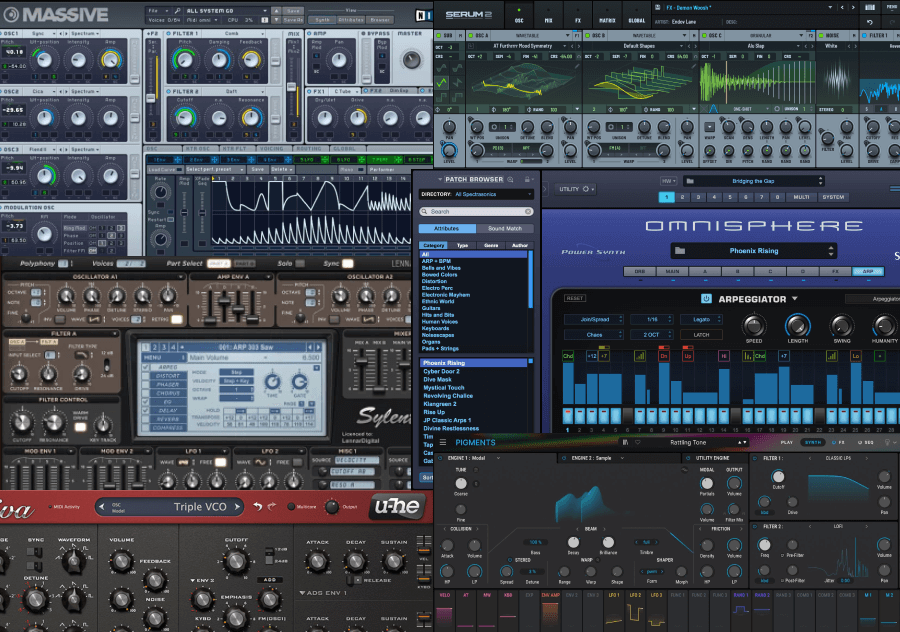This screenshot has width=900, height=632.
Task: Select Keyboards category in Omnisphere browser
Action: (x=436, y=328)
